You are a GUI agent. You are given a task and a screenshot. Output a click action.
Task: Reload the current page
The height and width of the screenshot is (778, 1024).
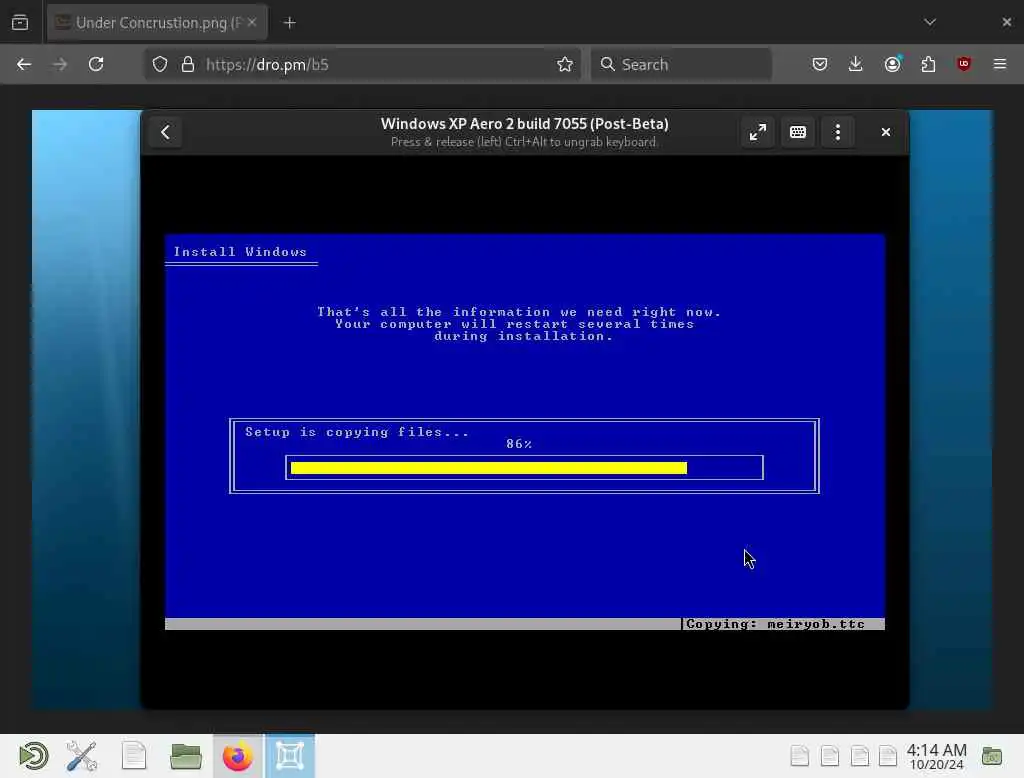[x=96, y=64]
